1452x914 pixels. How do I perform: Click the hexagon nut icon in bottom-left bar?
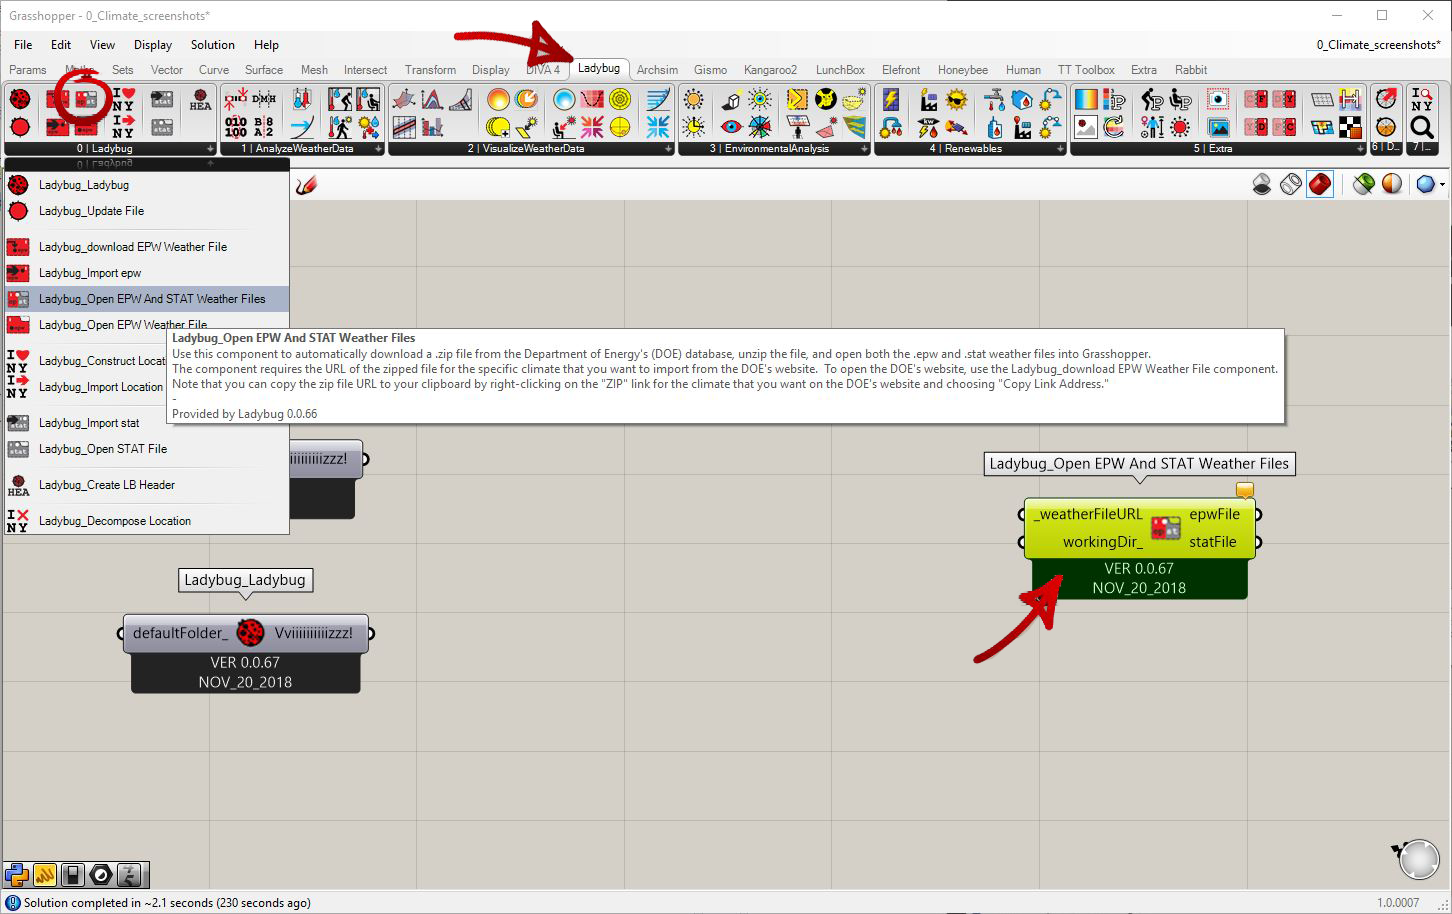click(101, 875)
